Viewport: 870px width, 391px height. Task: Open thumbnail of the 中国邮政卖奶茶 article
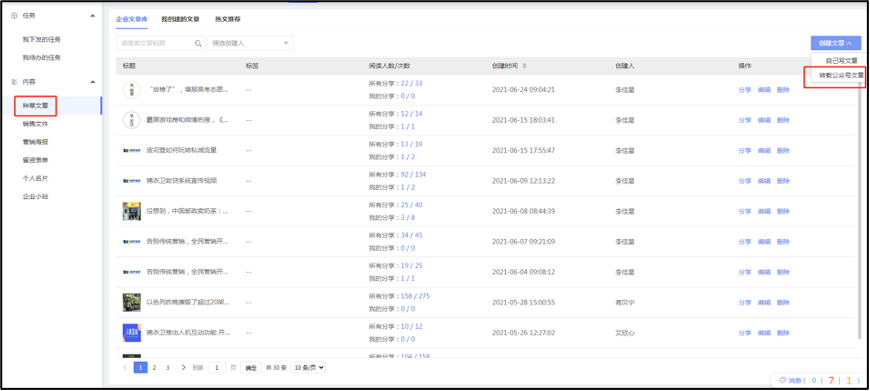(131, 211)
